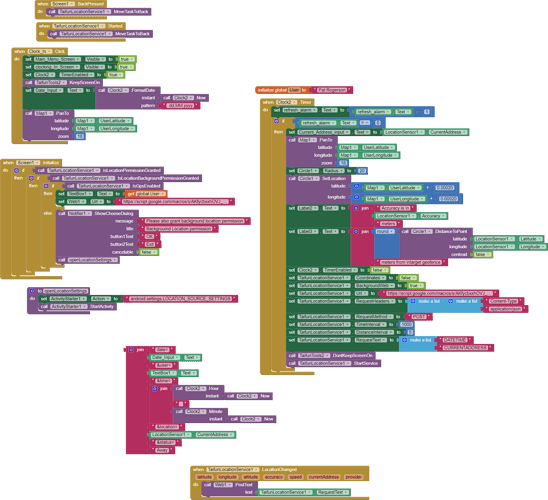
Task: Open mutator on Screen1 Initialize outer if block
Action: tap(16, 171)
